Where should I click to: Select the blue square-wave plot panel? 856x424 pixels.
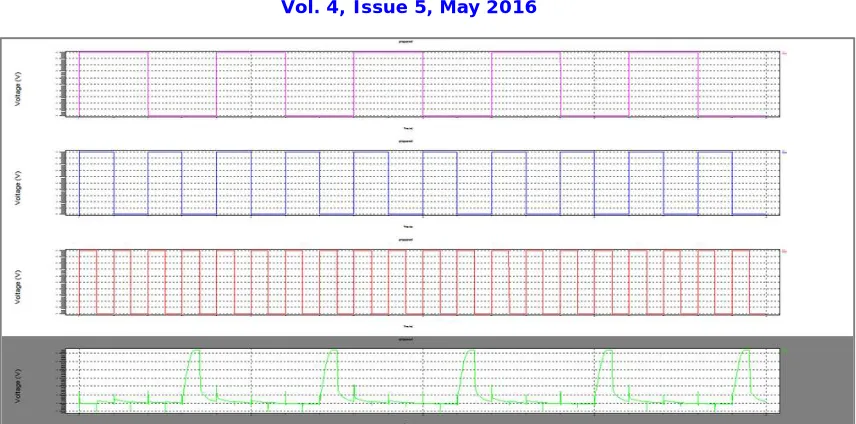(x=423, y=183)
